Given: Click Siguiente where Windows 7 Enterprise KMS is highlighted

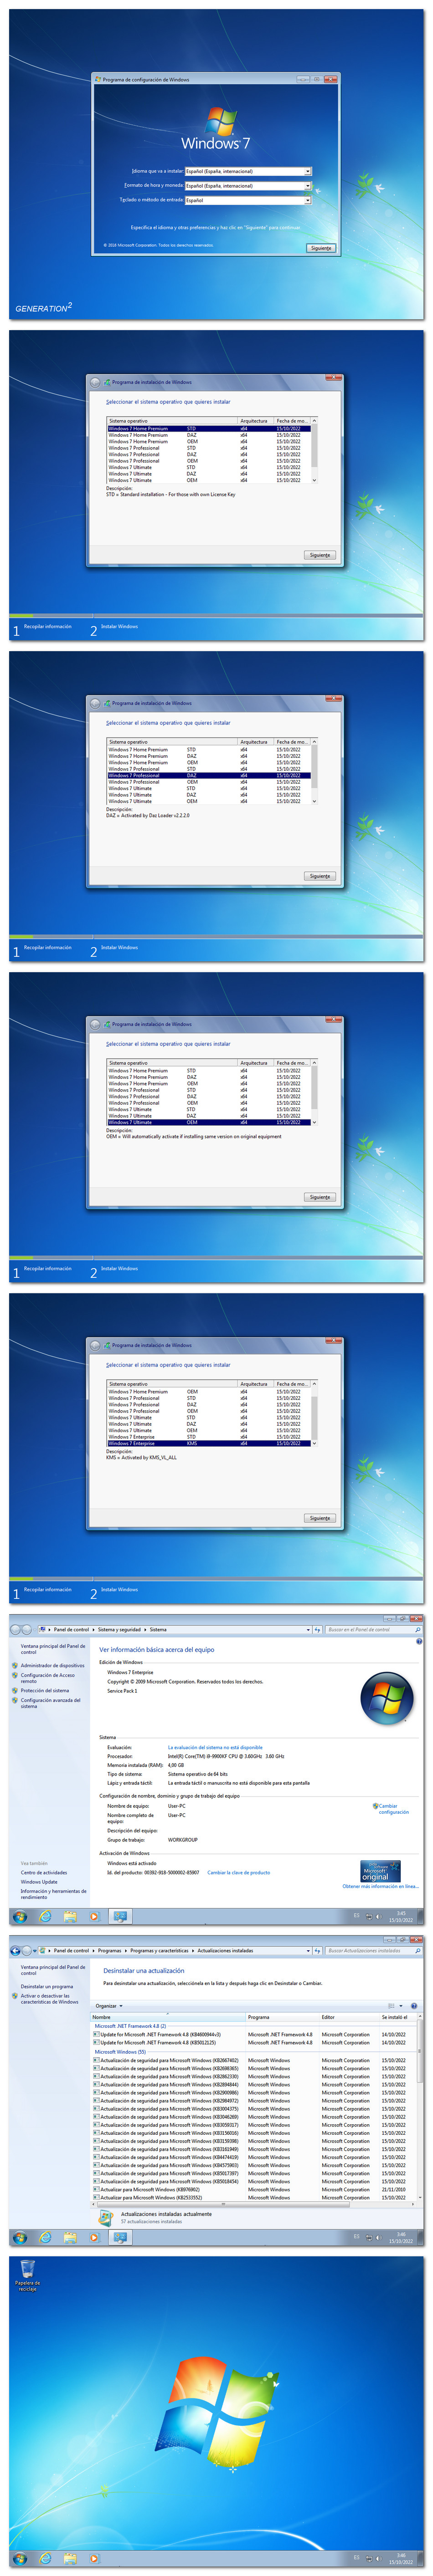Looking at the screenshot, I should (x=320, y=1518).
